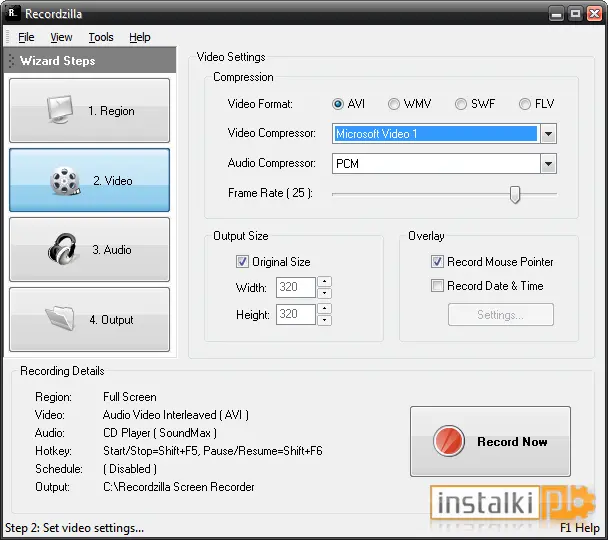The image size is (608, 540).
Task: Click the monitor icon on Region step
Action: click(x=60, y=110)
